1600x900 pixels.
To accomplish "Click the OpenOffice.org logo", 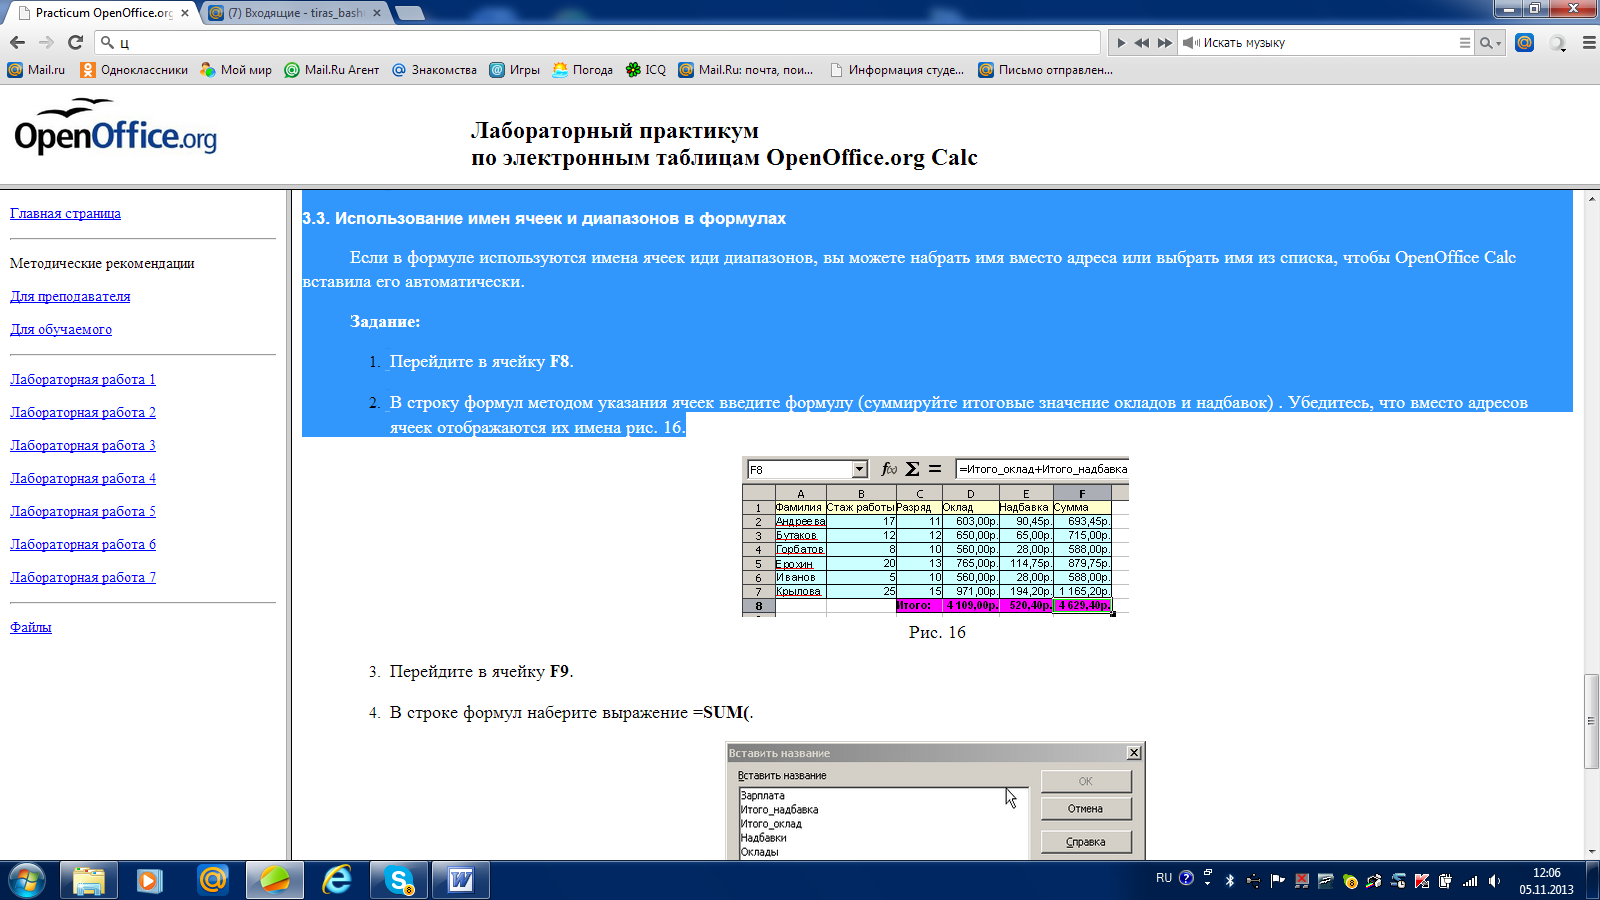I will pyautogui.click(x=115, y=127).
